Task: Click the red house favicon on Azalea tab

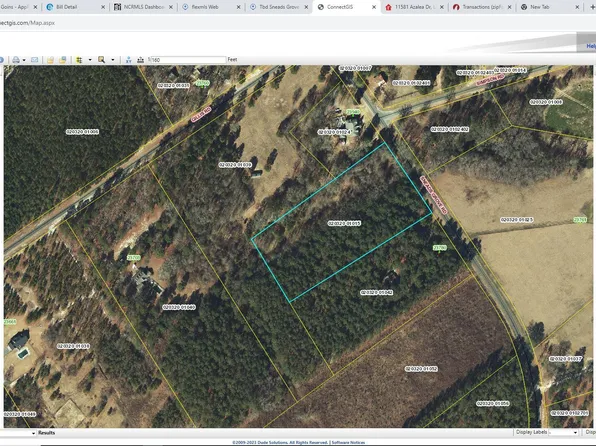Action: point(388,7)
